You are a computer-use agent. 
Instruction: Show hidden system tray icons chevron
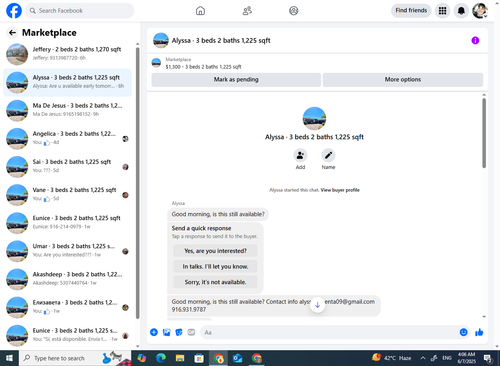click(423, 358)
